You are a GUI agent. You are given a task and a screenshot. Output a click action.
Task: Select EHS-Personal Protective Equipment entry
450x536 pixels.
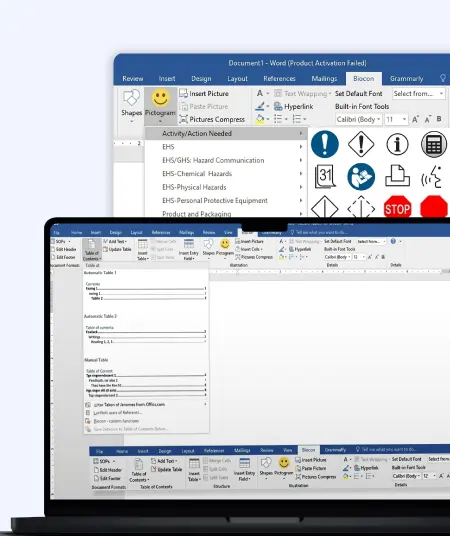click(226, 200)
